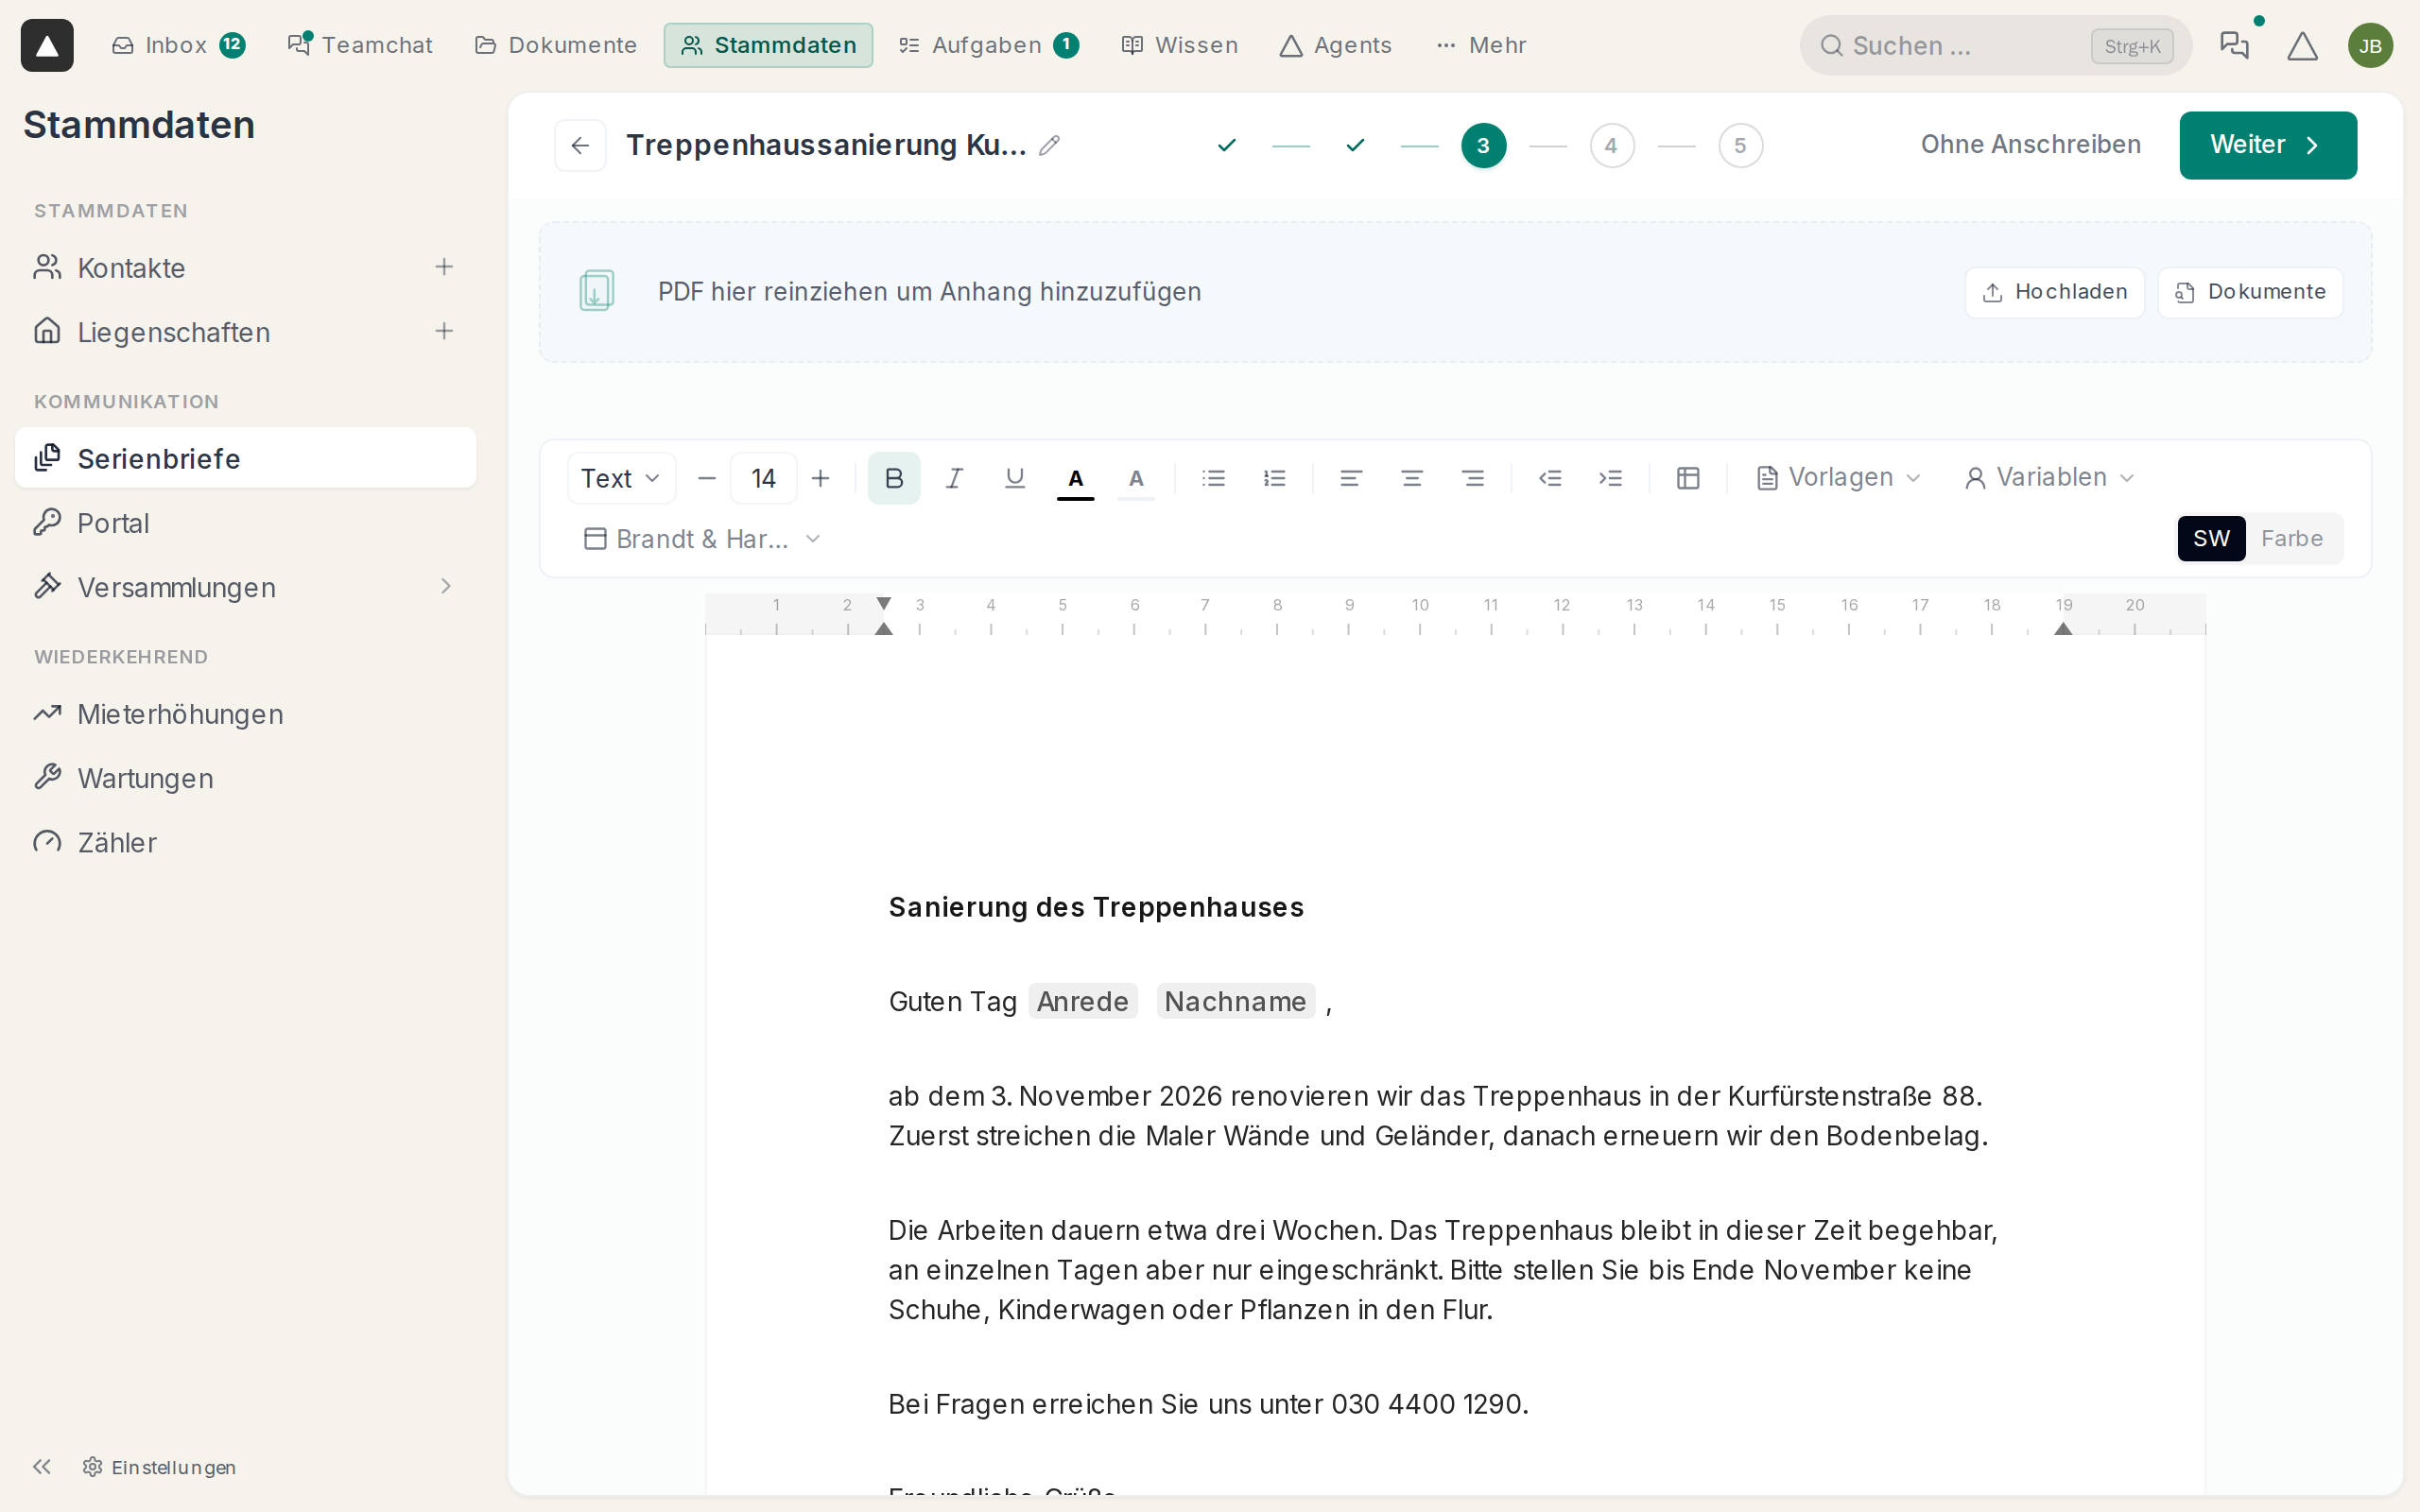The width and height of the screenshot is (2420, 1512).
Task: Switch print mode to SW
Action: pyautogui.click(x=2211, y=539)
